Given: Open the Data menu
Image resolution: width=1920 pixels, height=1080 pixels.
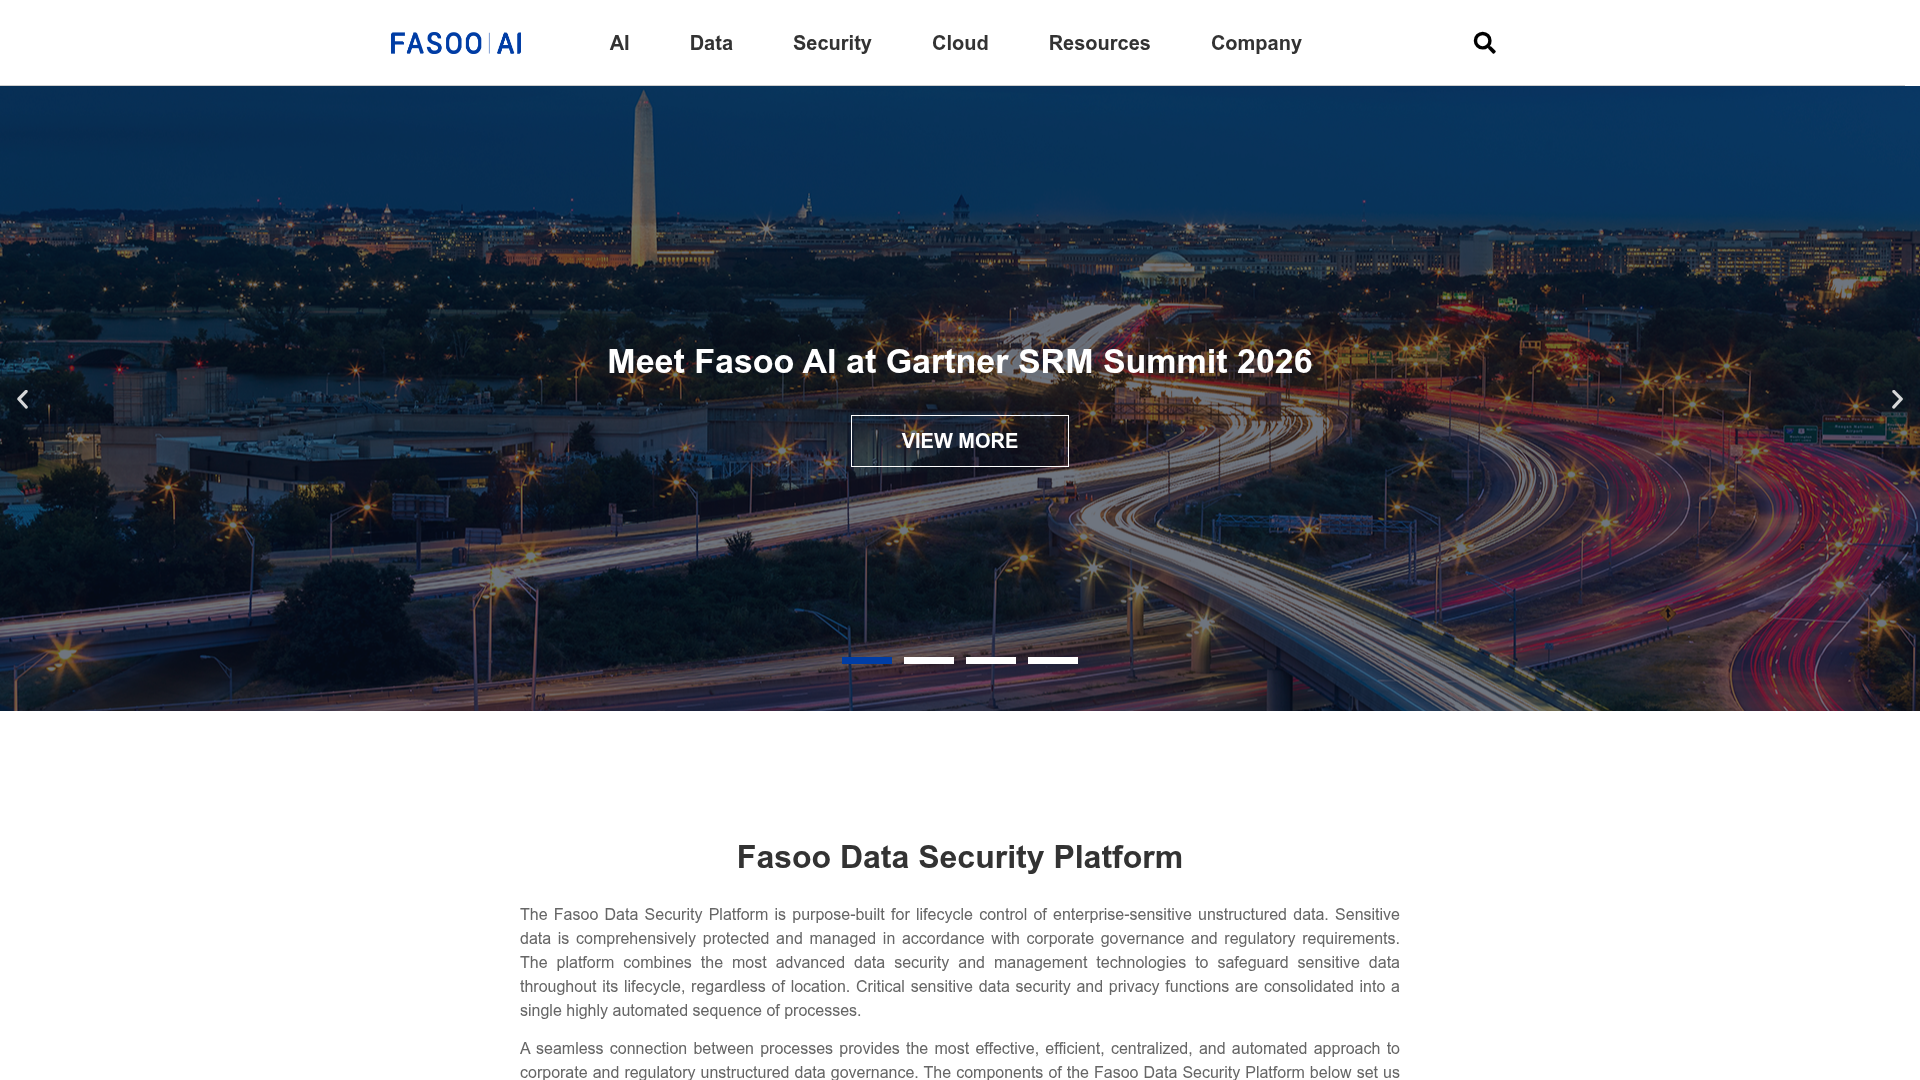Looking at the screenshot, I should (x=711, y=43).
